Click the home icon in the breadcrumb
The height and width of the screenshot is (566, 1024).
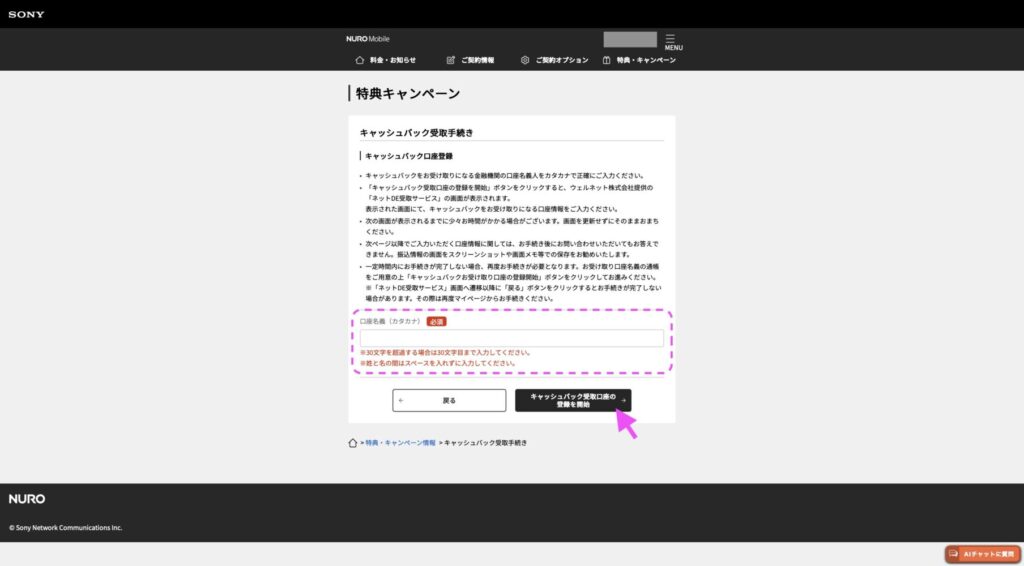point(352,442)
